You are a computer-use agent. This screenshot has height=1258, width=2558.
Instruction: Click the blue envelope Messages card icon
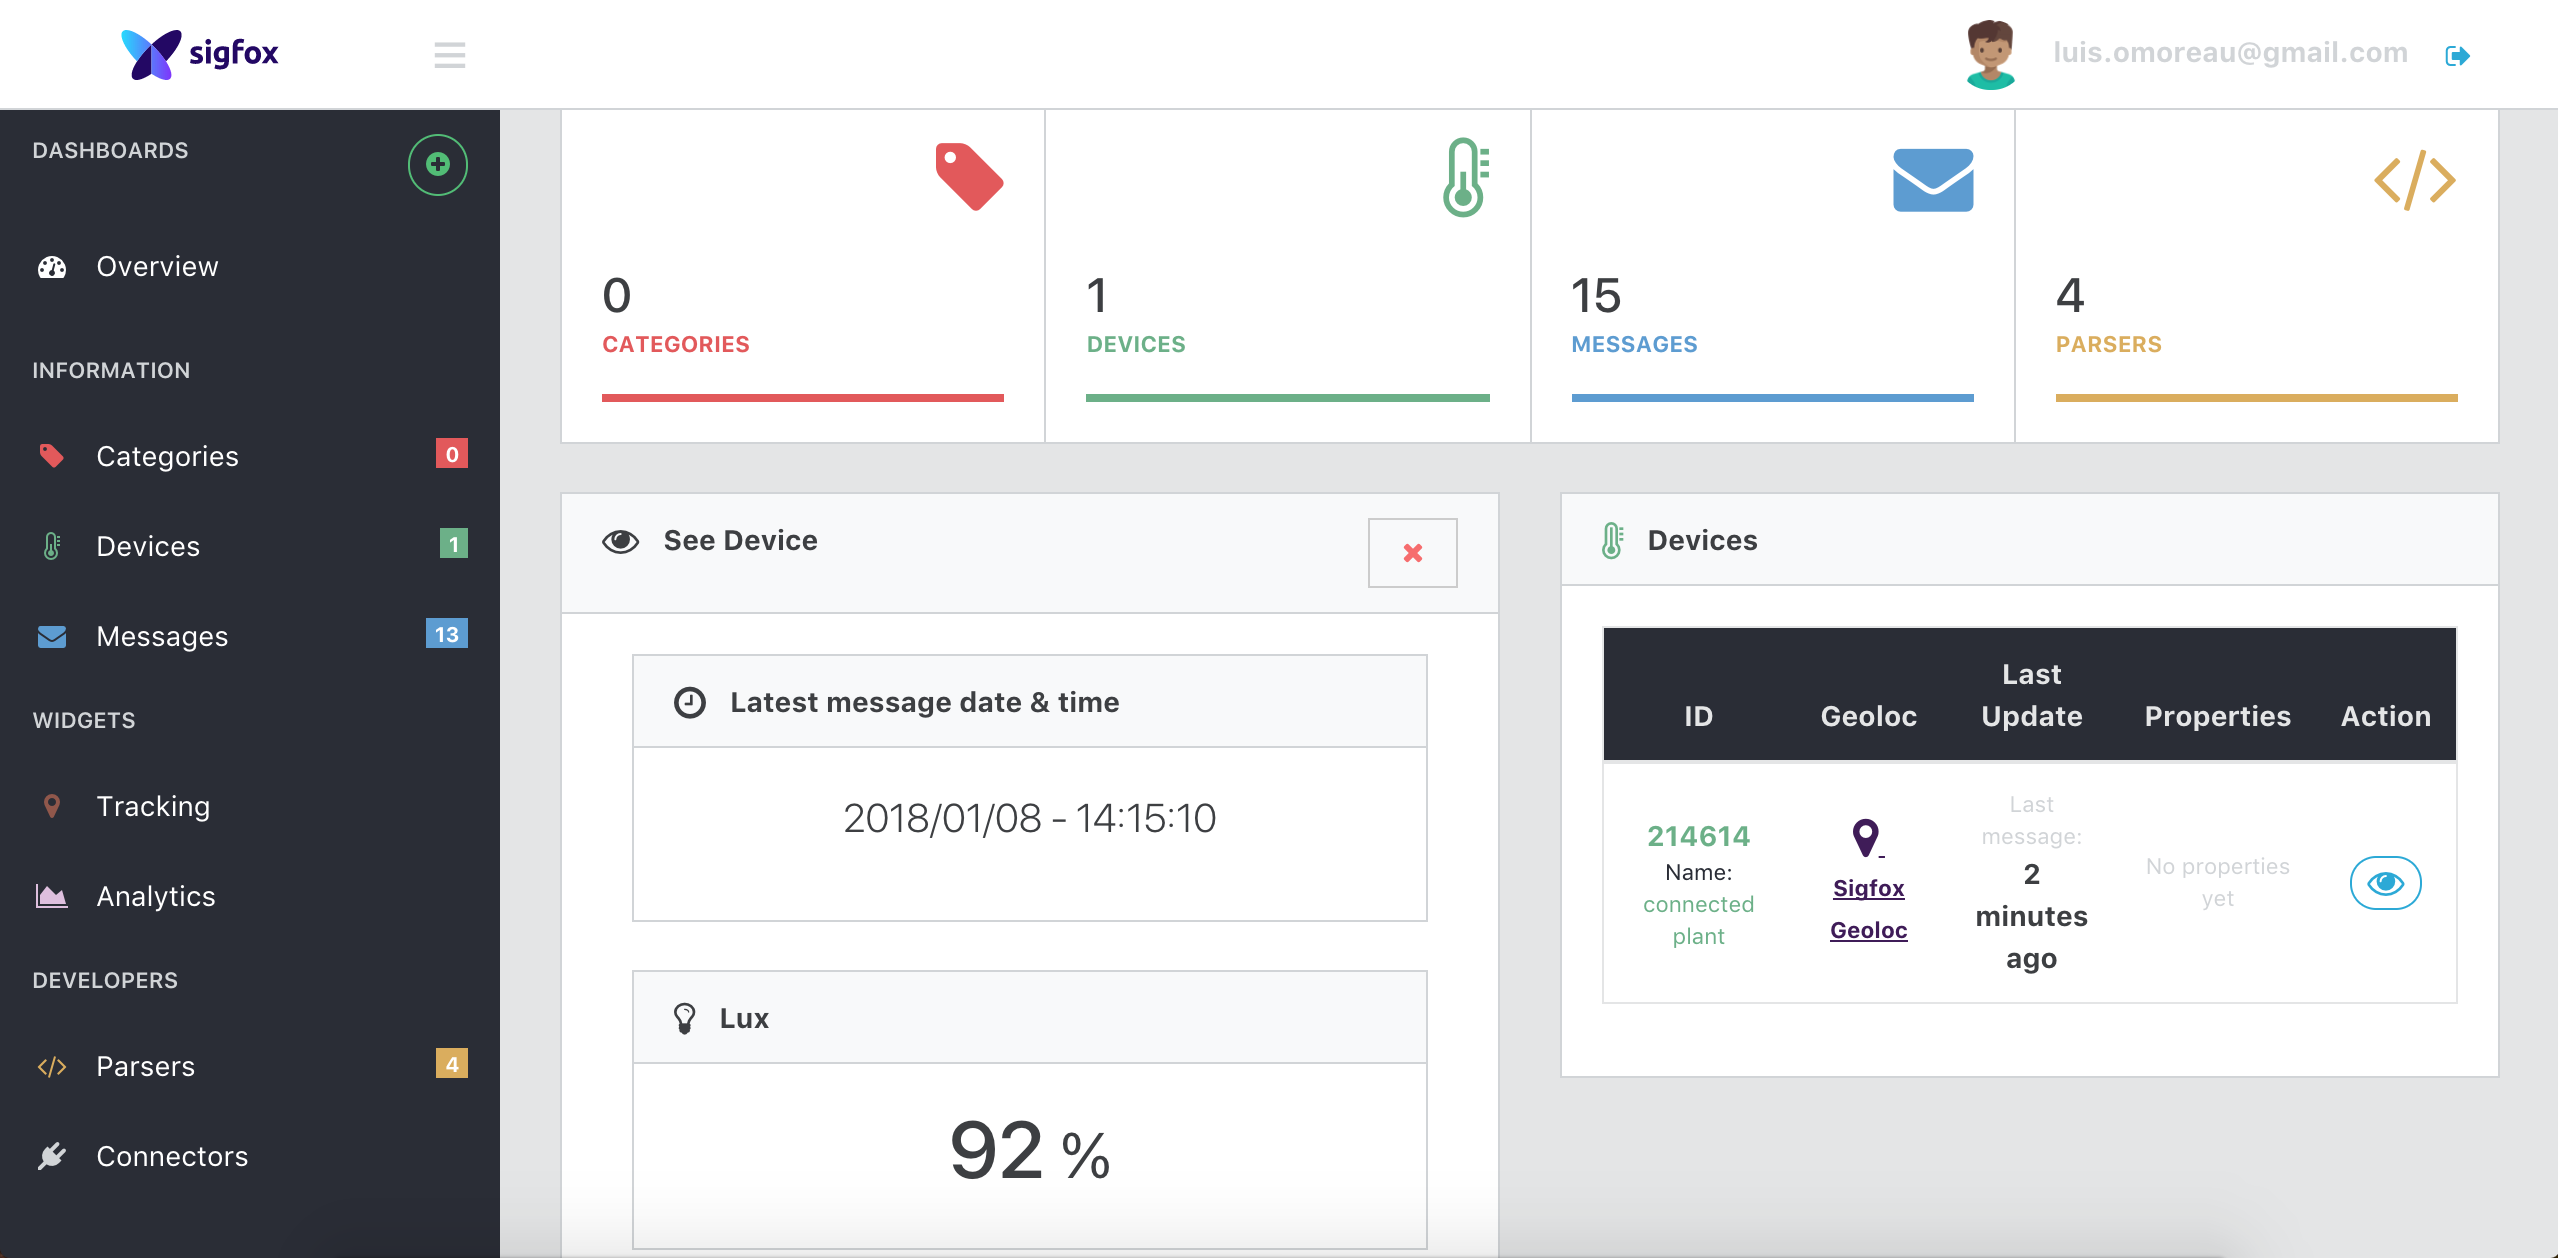click(x=1932, y=180)
